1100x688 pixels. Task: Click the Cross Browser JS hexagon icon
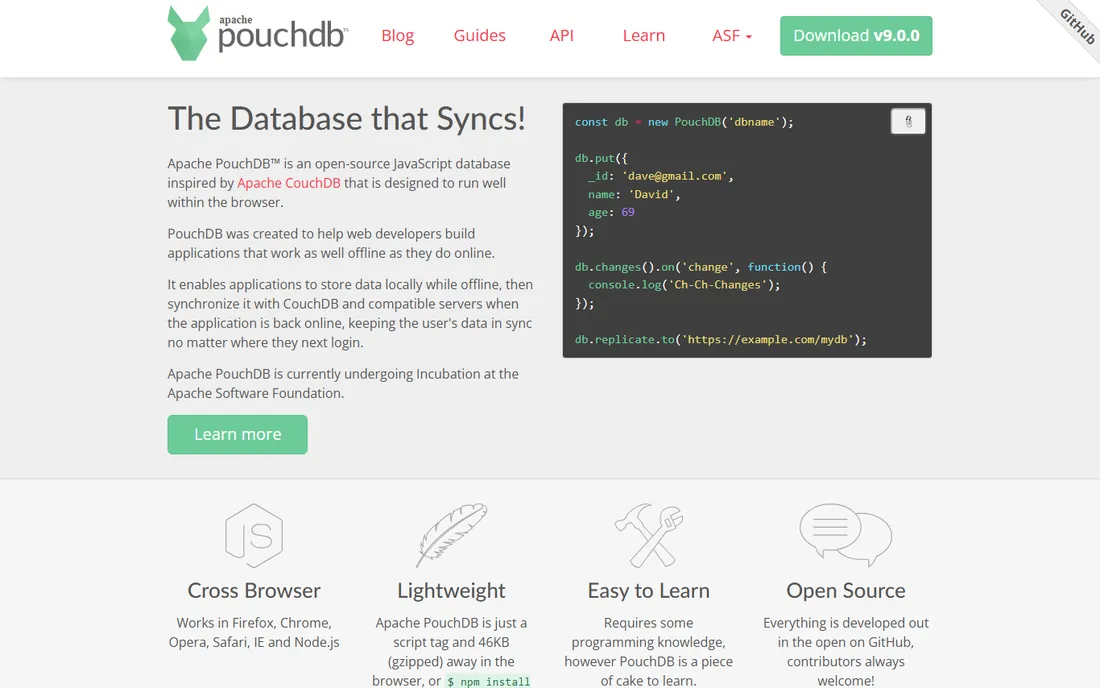[254, 535]
